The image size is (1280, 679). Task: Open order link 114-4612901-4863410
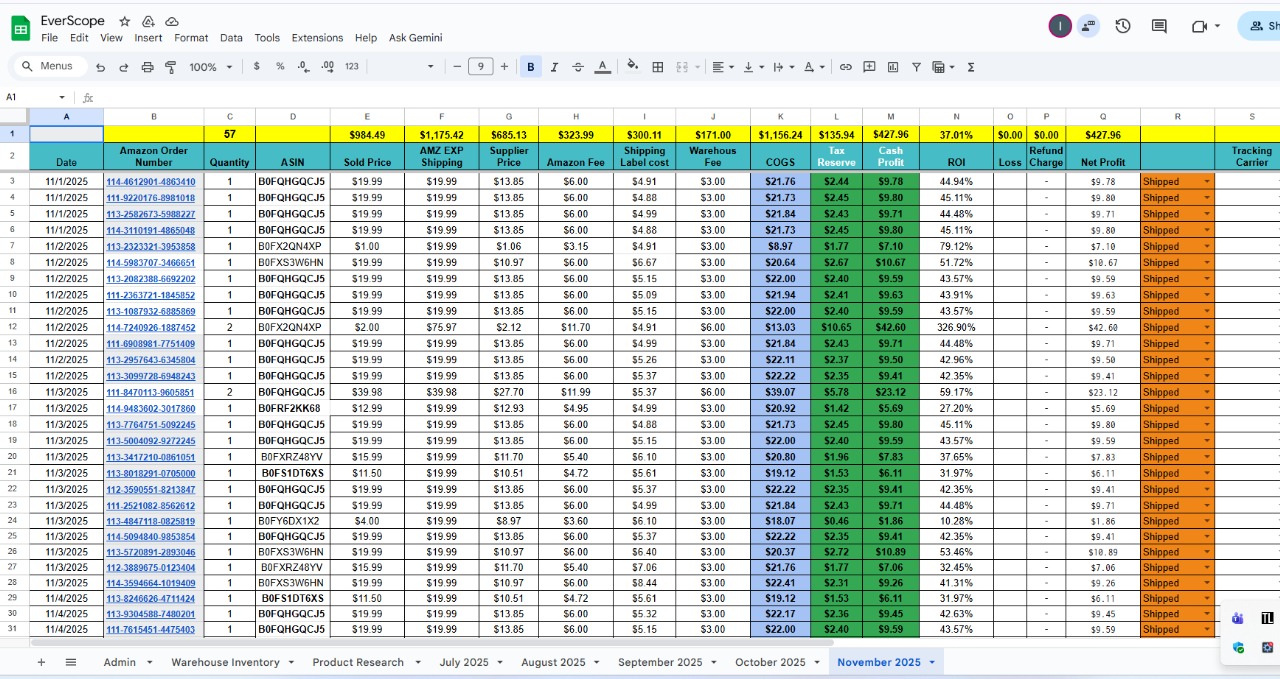pyautogui.click(x=151, y=182)
